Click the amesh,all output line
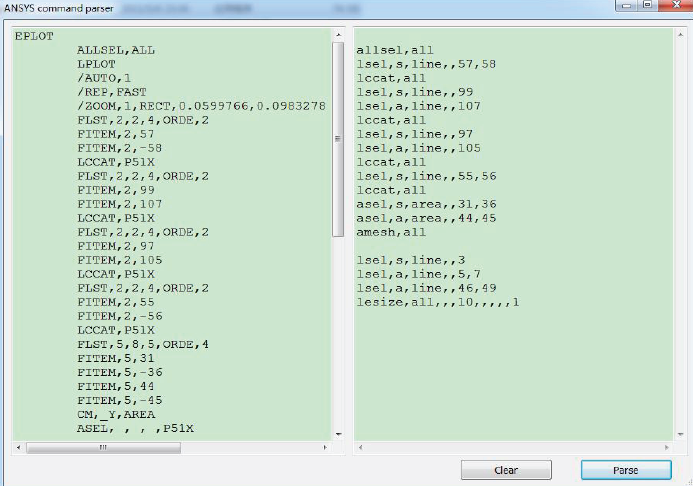The image size is (693, 486). tap(391, 232)
